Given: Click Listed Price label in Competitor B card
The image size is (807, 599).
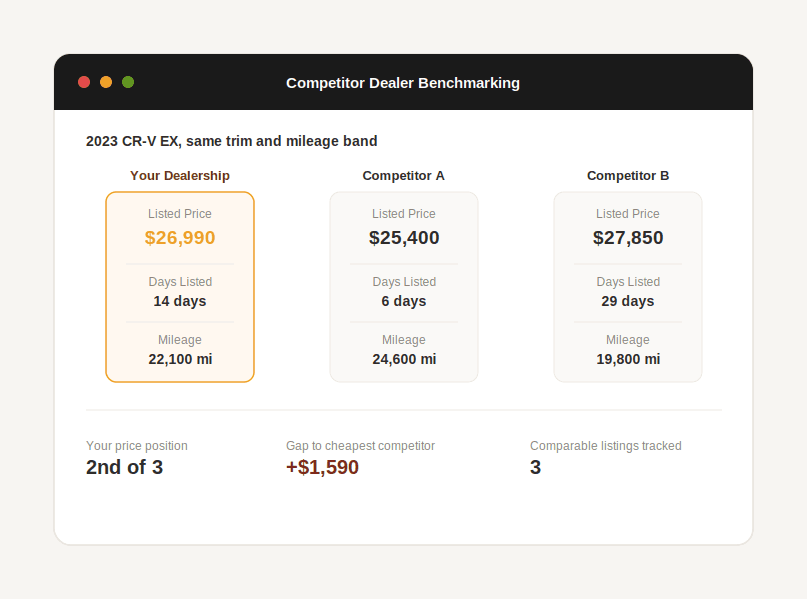Looking at the screenshot, I should click(628, 214).
